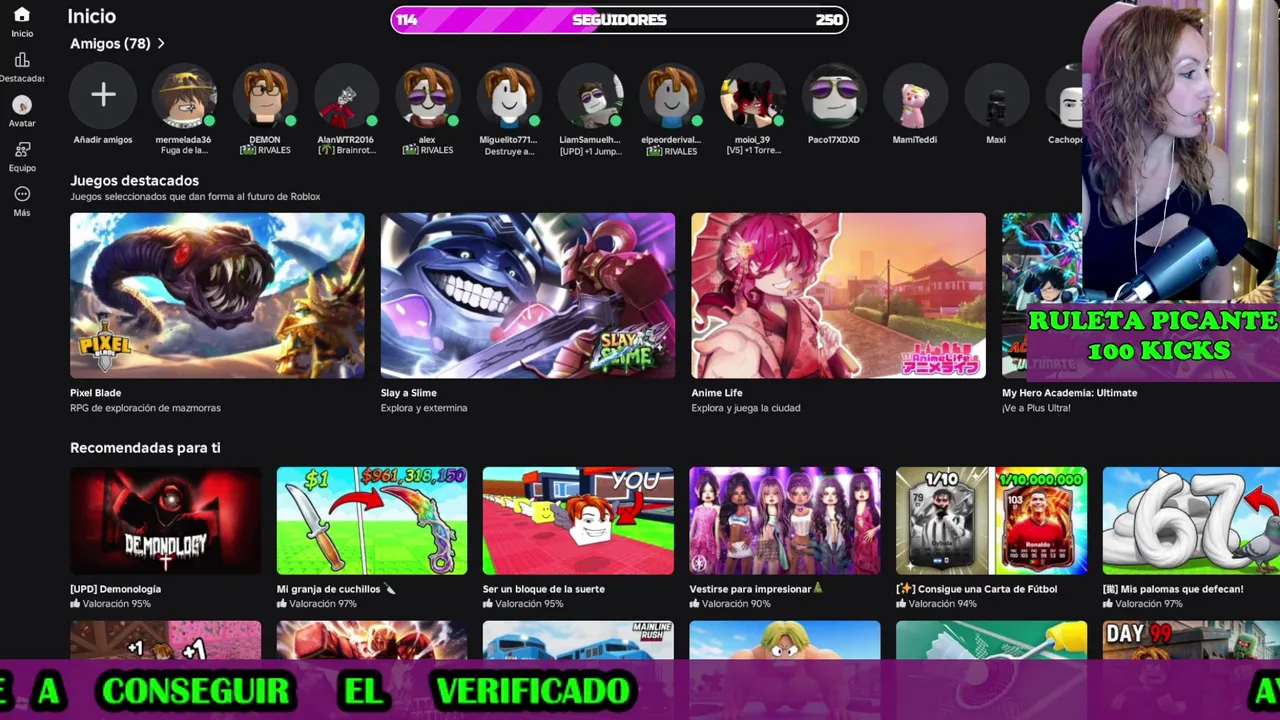This screenshot has height=720, width=1280.
Task: Expand the Amigos (78) chevron
Action: tap(161, 44)
